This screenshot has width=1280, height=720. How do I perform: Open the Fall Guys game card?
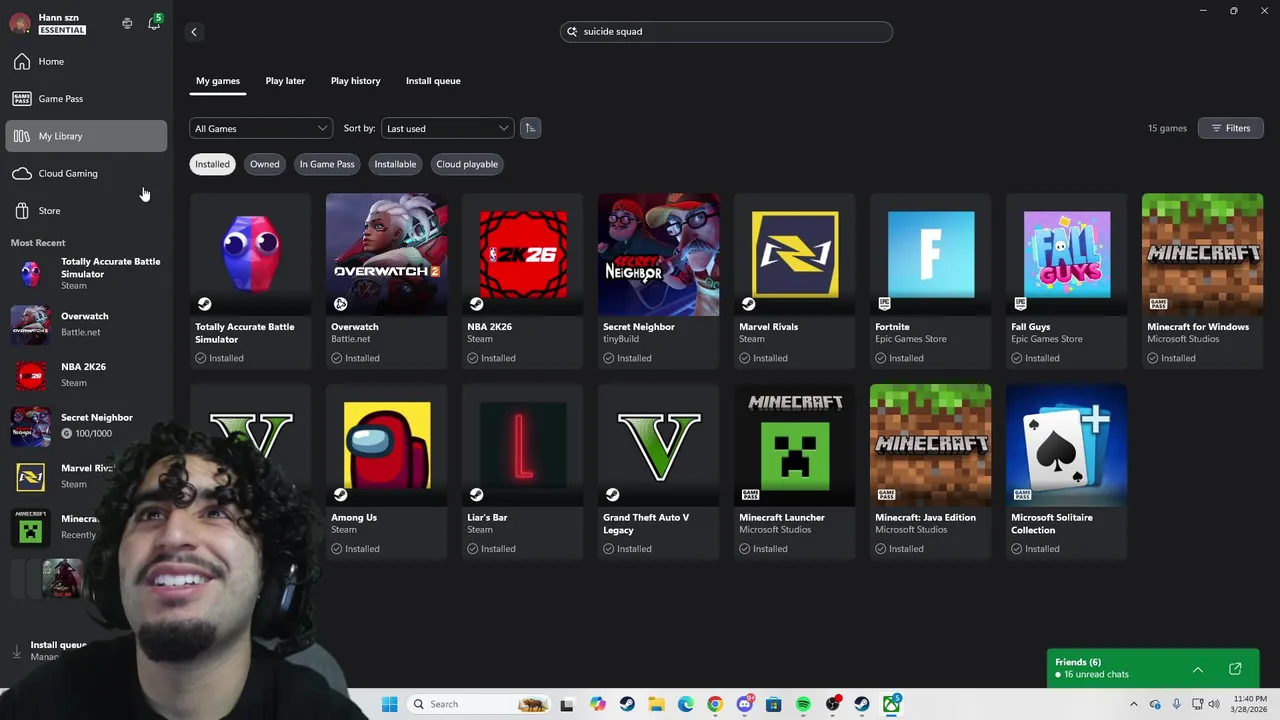point(1067,282)
